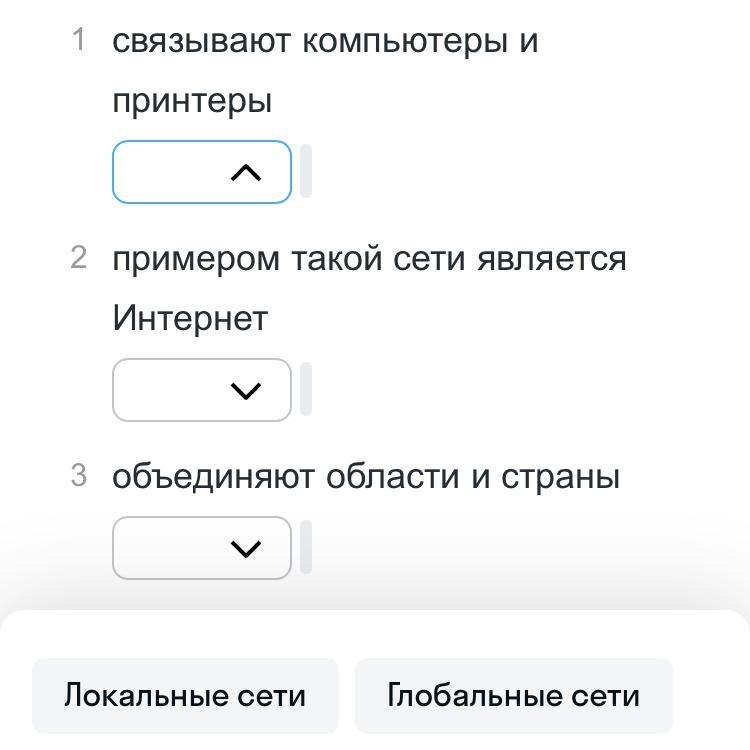Click the item number 3 label
750x750 pixels.
(x=79, y=476)
